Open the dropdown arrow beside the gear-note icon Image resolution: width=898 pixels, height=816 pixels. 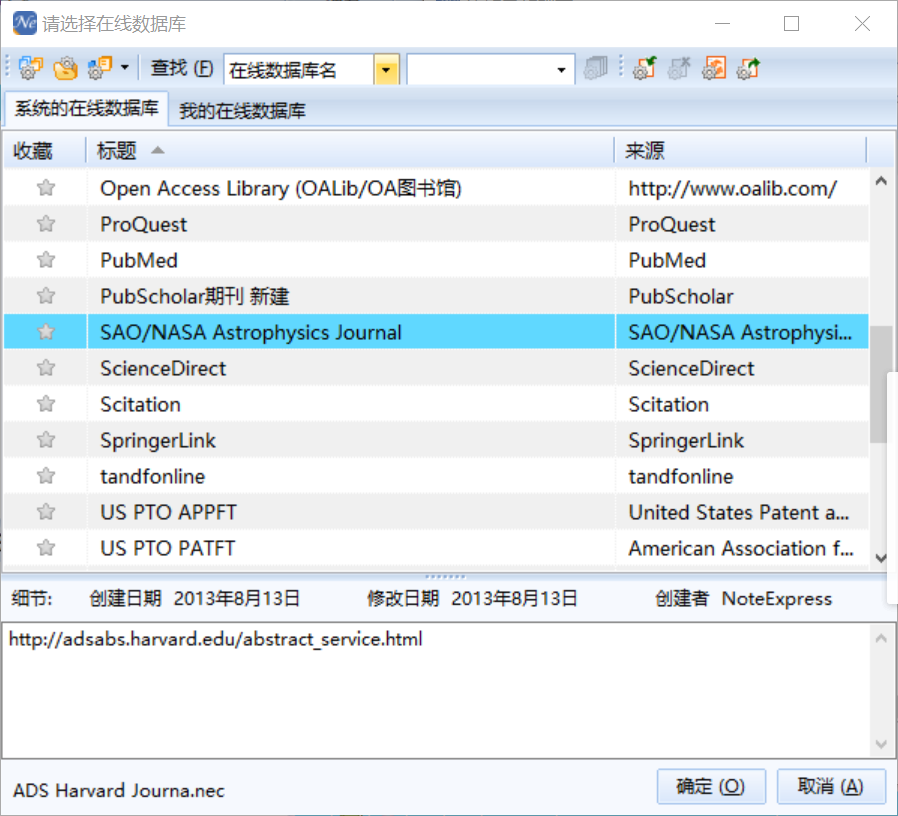(x=124, y=68)
